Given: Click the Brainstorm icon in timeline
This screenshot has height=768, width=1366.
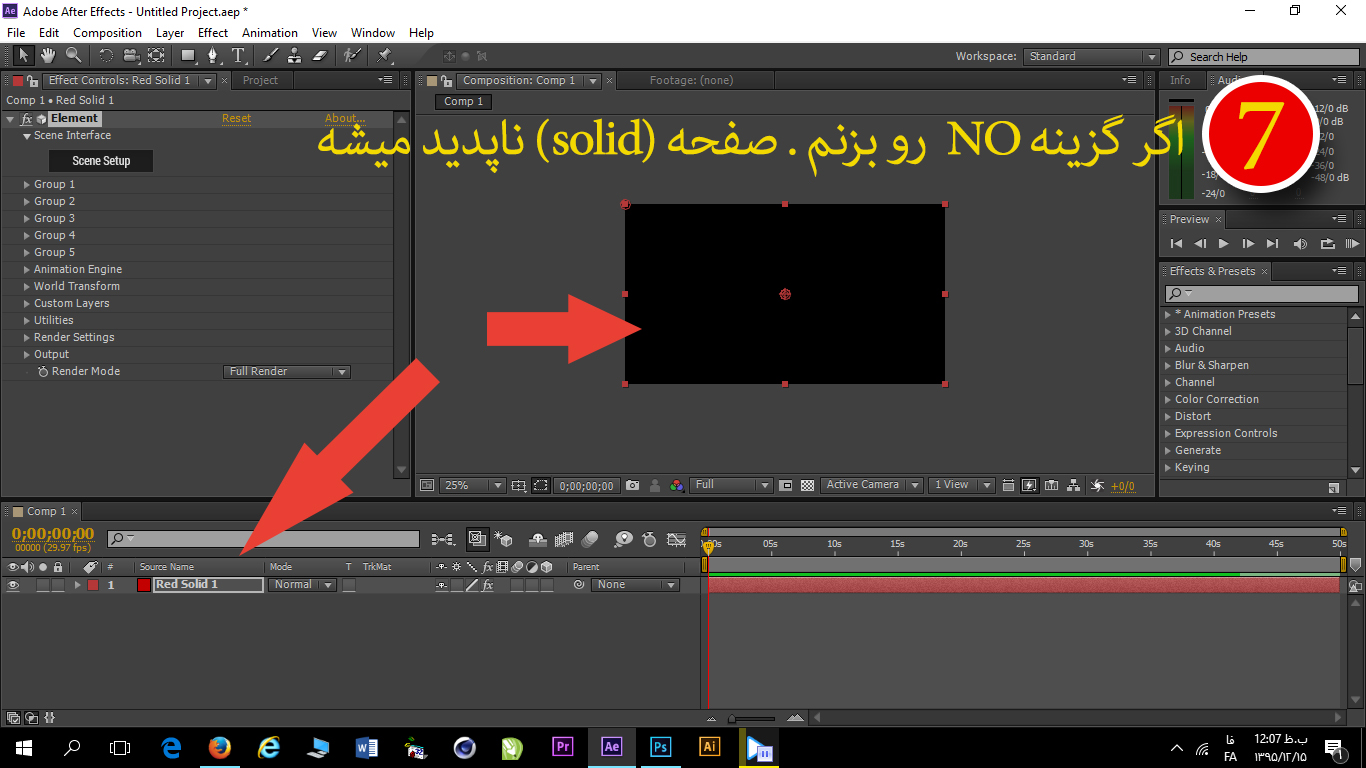Looking at the screenshot, I should 624,539.
